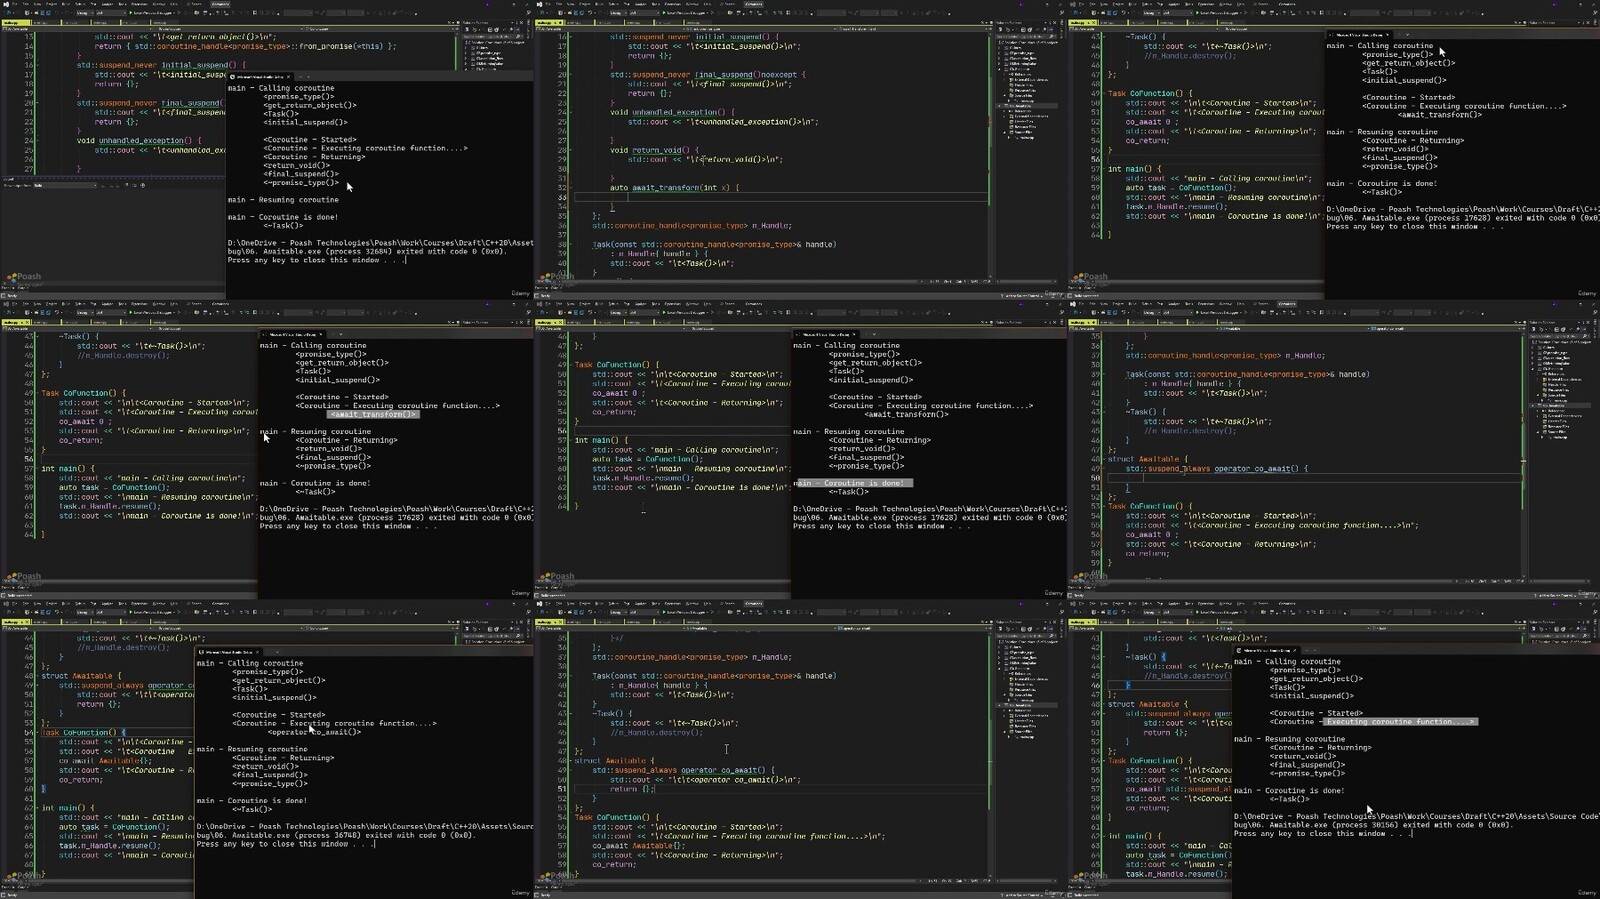
Task: Click highlighted 'Executing coroutine function' console text
Action: pyautogui.click(x=1399, y=721)
